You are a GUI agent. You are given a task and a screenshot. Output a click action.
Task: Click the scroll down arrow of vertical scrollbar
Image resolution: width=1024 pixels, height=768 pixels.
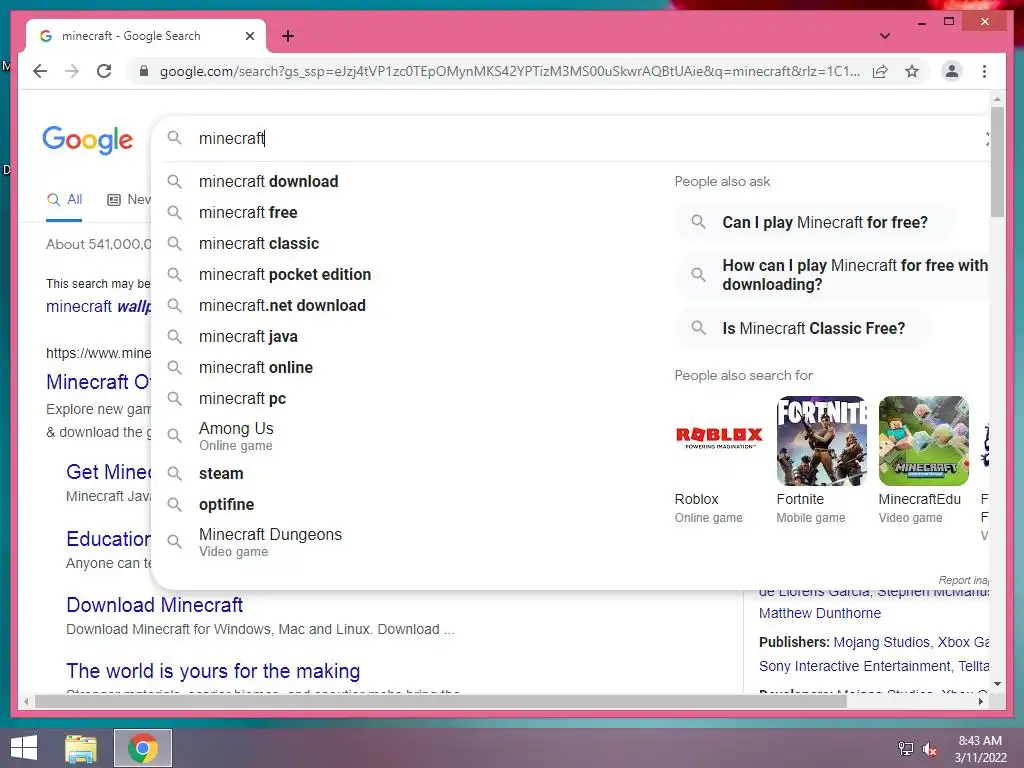[997, 684]
